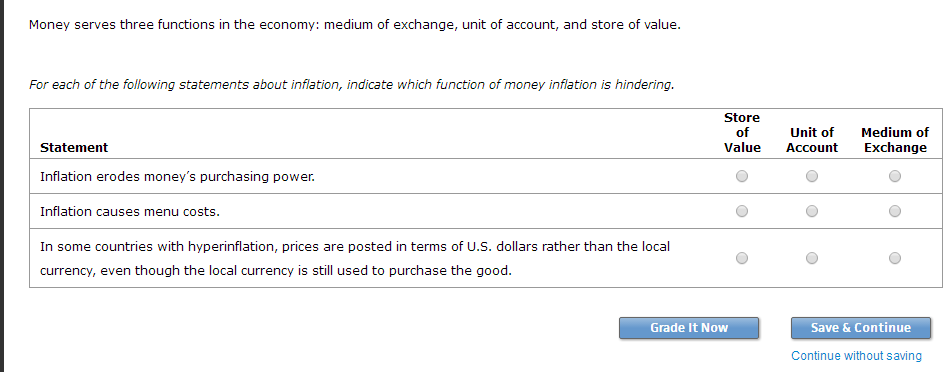Viewport: 945px width, 372px height.
Task: Choose Store of Value for menu costs row
Action: click(x=742, y=211)
